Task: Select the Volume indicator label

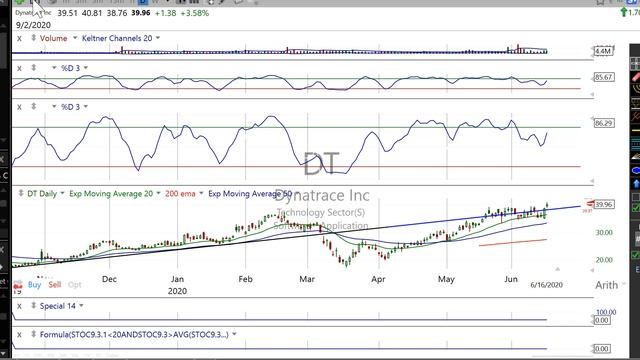Action: tap(53, 38)
